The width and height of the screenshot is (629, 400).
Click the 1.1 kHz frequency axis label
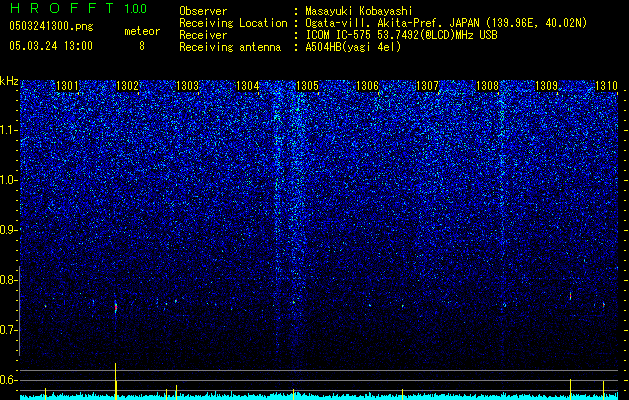click(x=9, y=130)
